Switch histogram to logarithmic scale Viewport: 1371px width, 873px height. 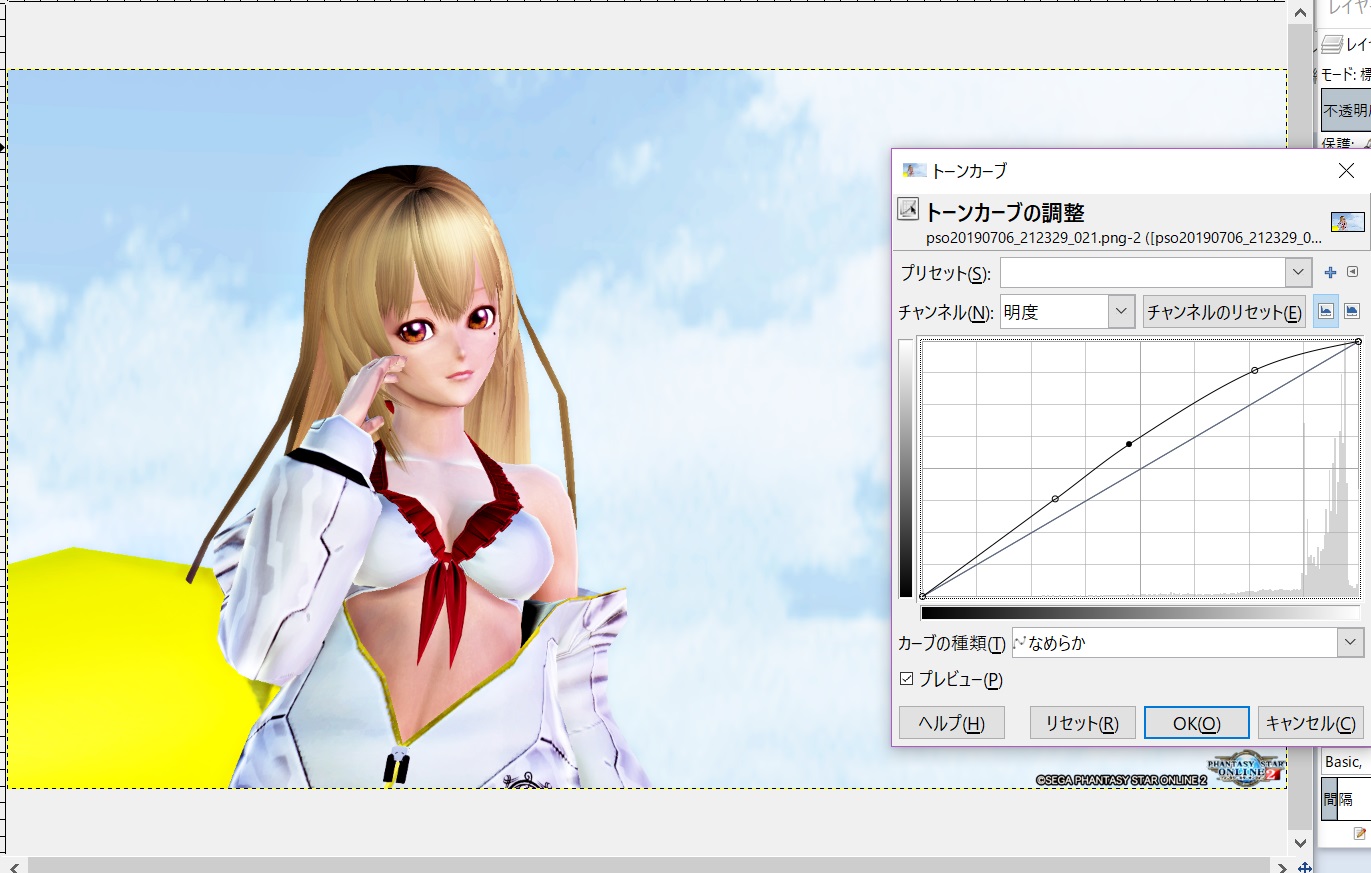[1351, 312]
